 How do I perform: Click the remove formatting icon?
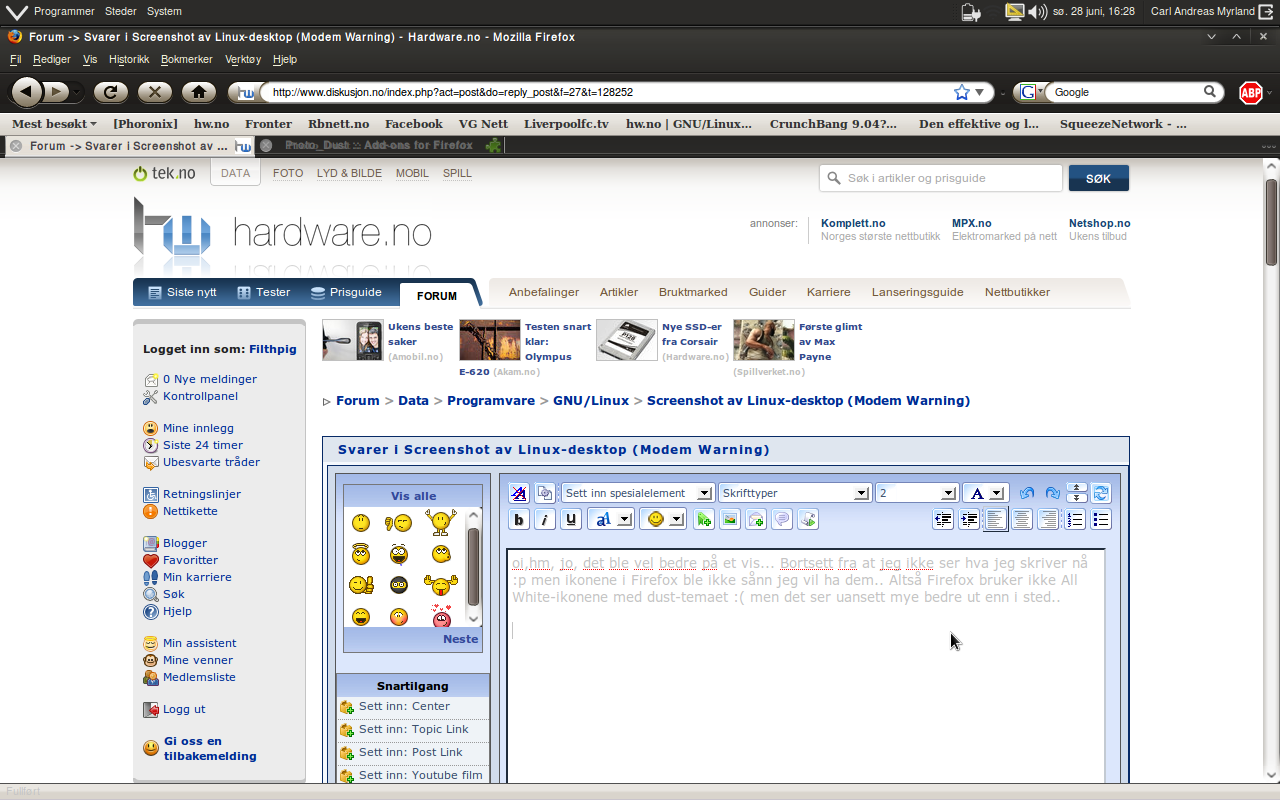[x=519, y=493]
